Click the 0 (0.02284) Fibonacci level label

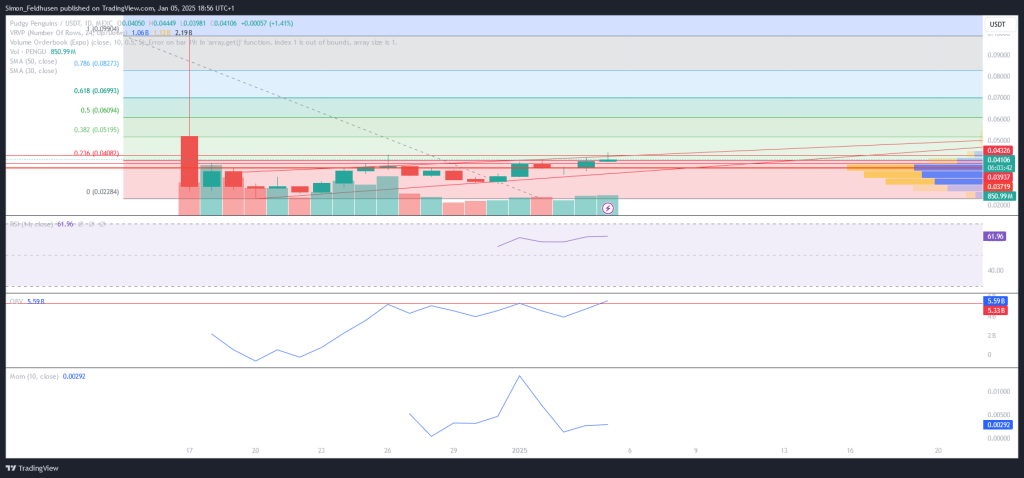(103, 191)
